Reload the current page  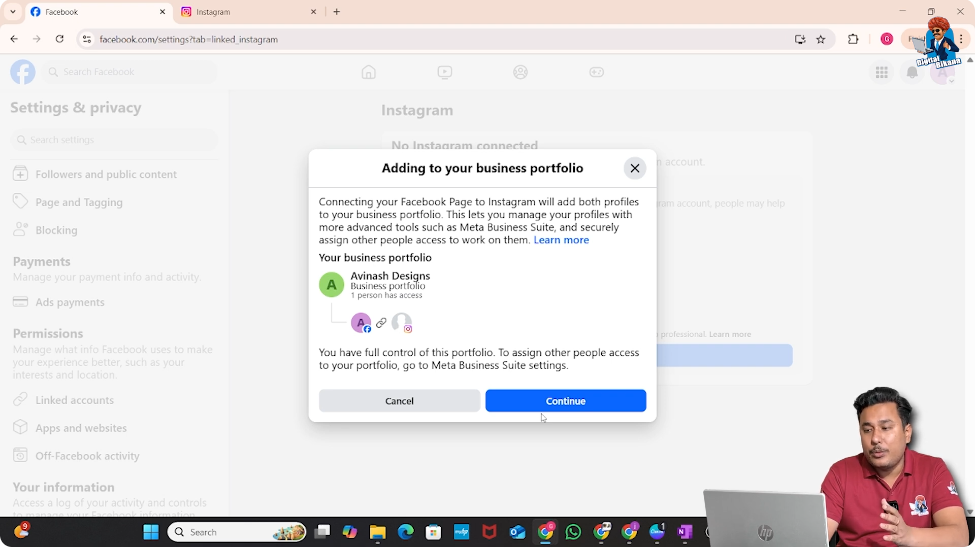click(x=59, y=39)
